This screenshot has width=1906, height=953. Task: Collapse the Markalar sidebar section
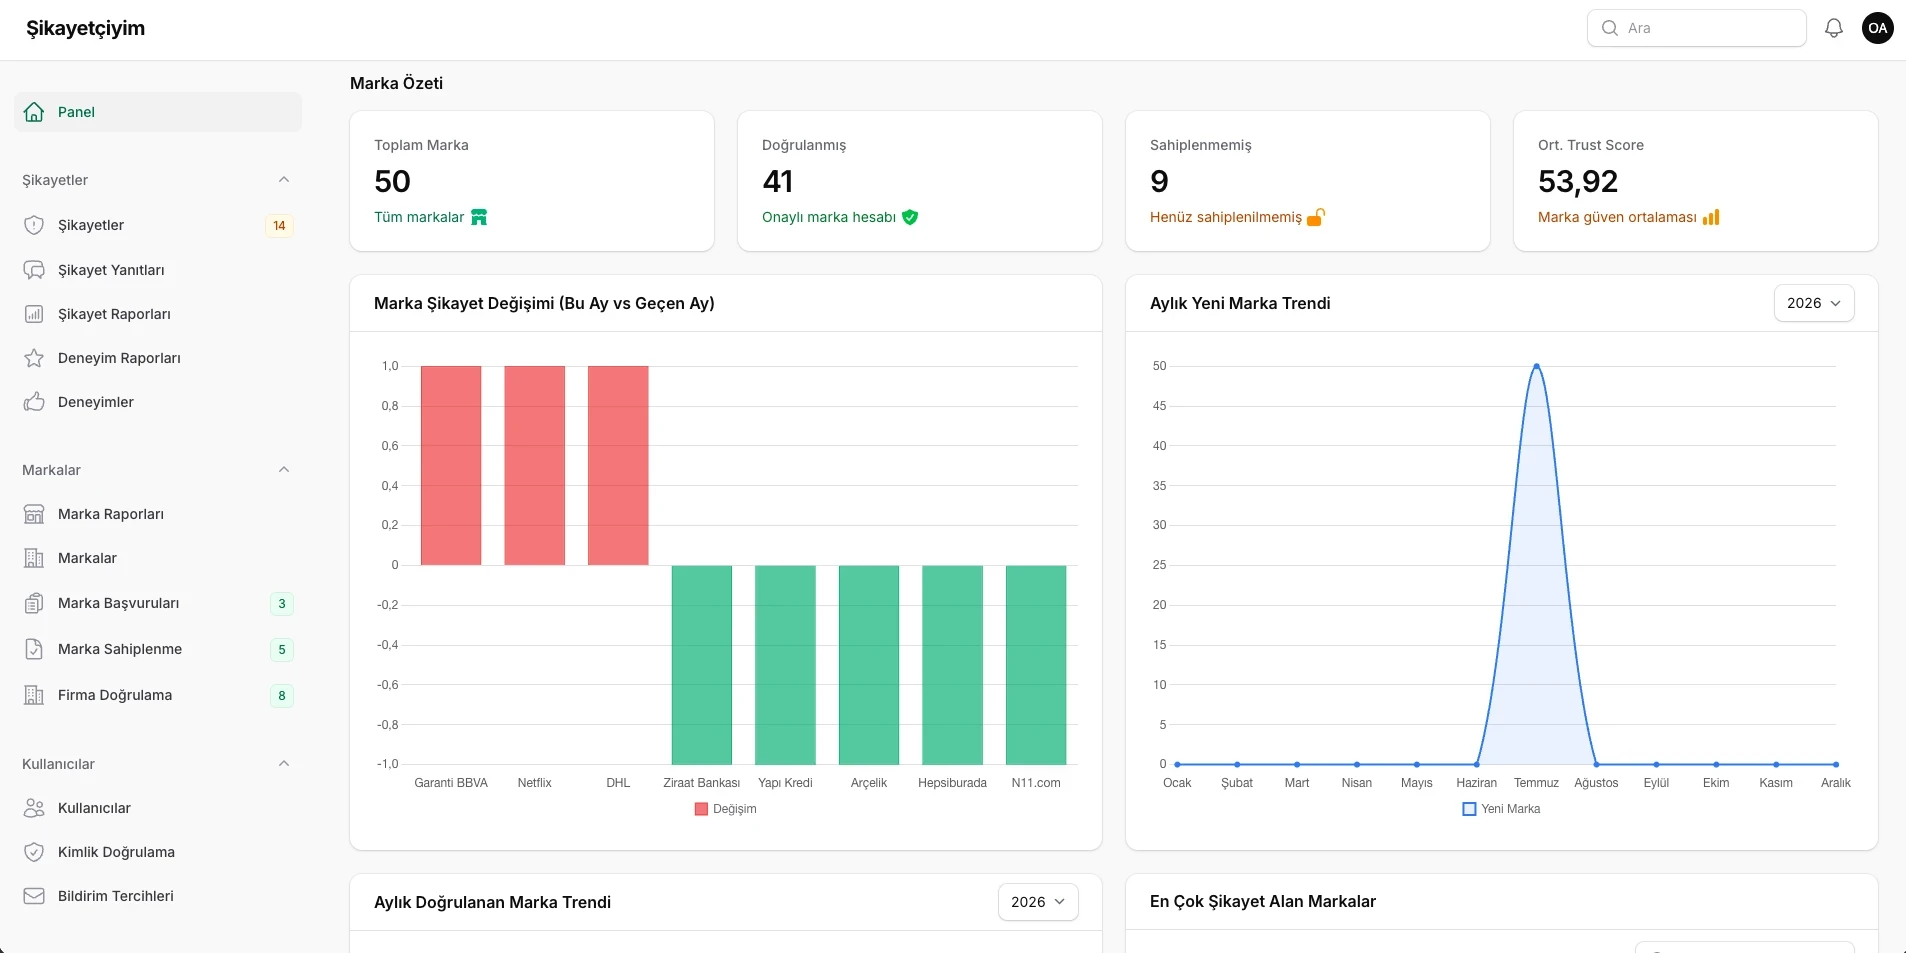pos(284,470)
